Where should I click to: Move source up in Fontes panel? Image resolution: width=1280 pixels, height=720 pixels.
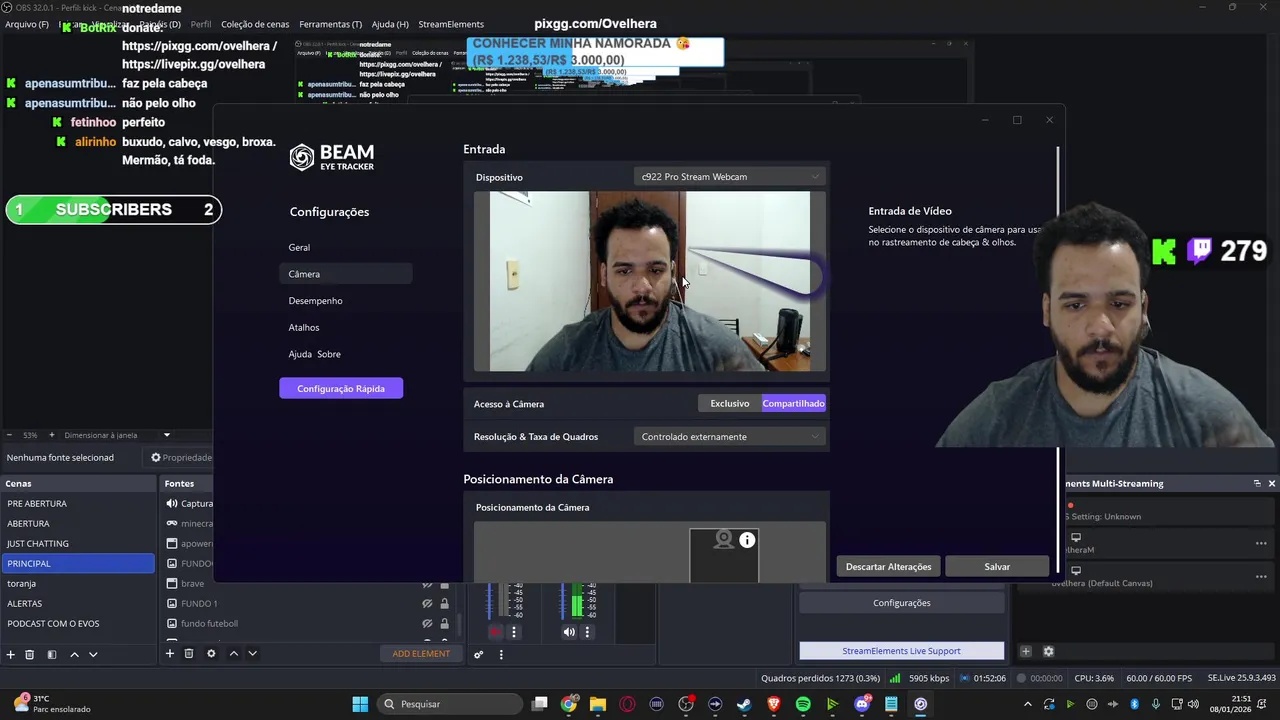234,653
